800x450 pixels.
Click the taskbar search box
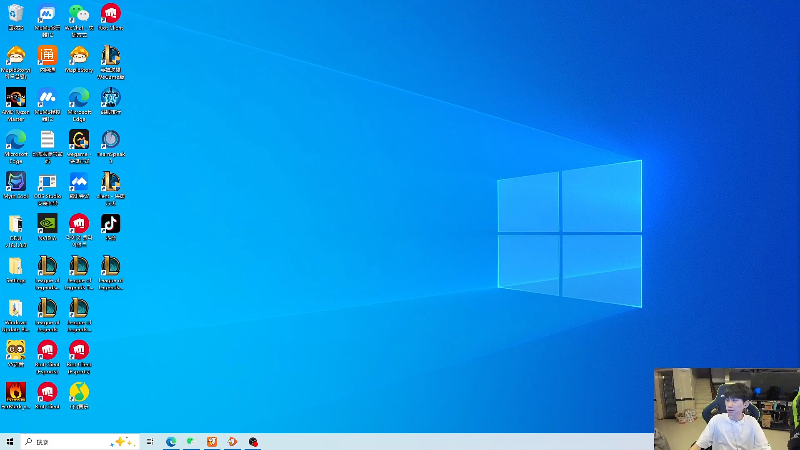pyautogui.click(x=80, y=442)
